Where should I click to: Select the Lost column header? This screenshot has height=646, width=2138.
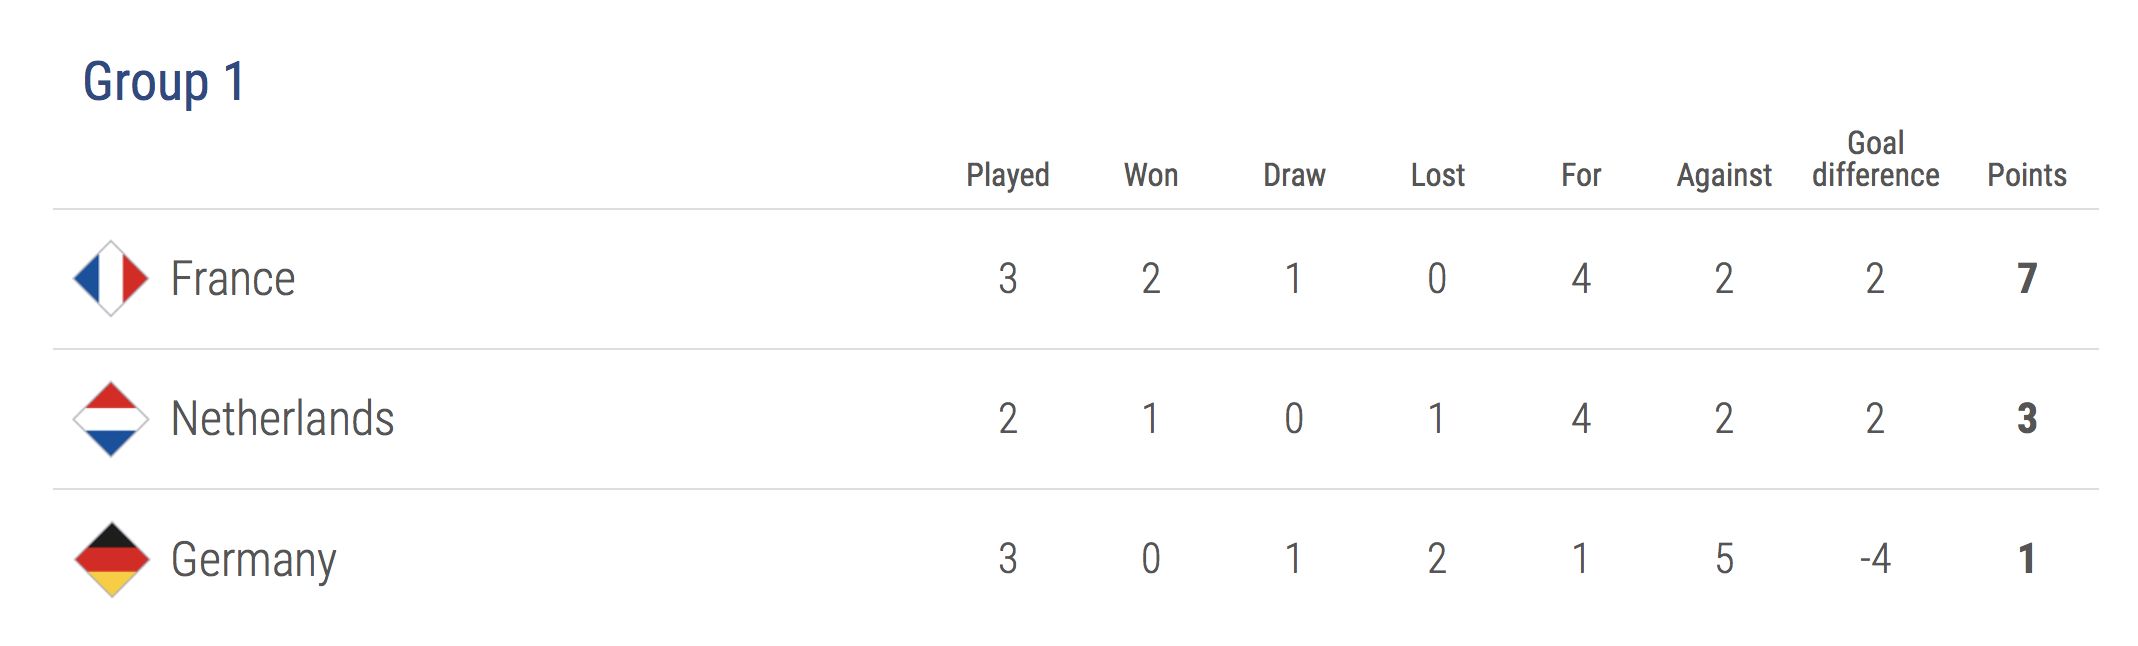coord(1437,175)
